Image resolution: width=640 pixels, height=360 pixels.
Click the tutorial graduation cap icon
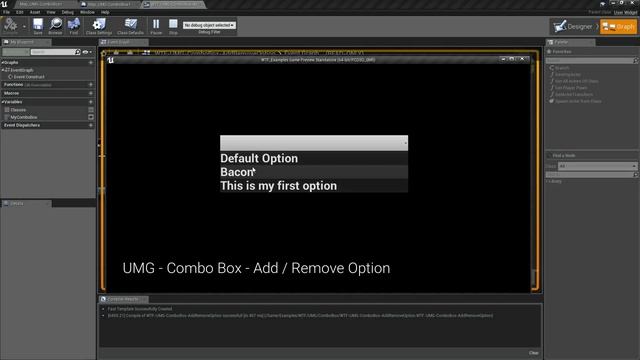(x=603, y=4)
